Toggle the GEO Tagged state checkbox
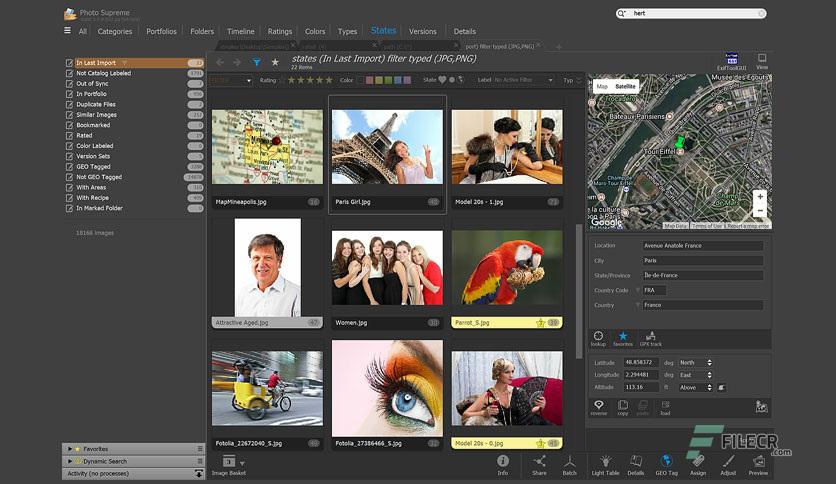The height and width of the screenshot is (484, 836). pos(69,167)
